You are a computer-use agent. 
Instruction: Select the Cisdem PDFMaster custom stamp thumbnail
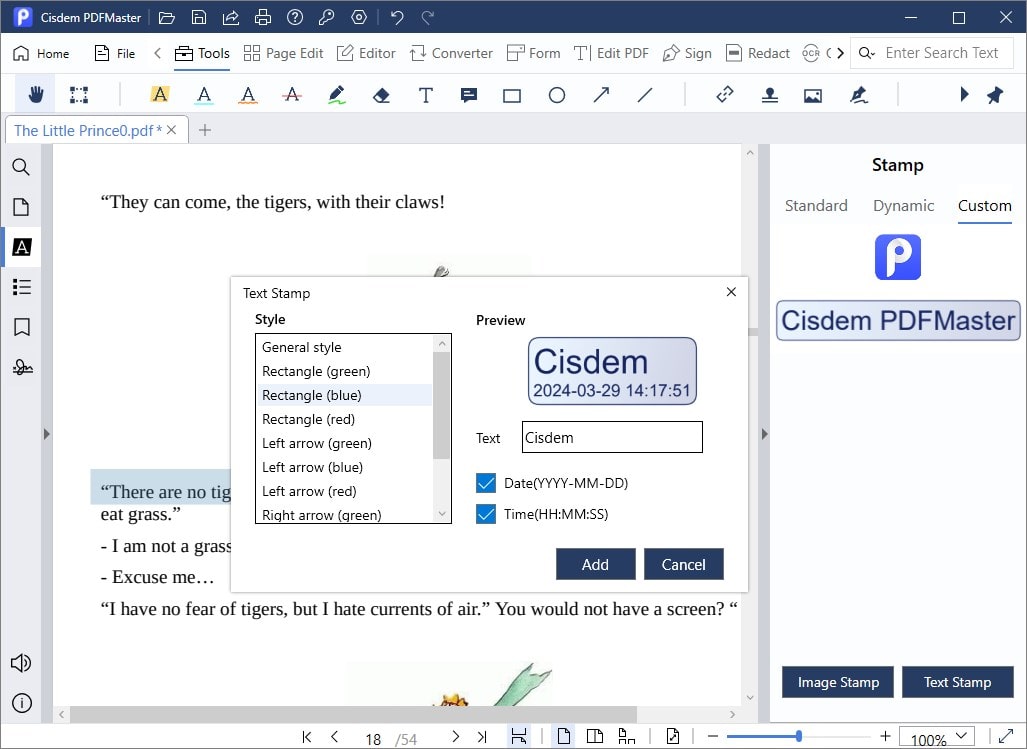(x=898, y=321)
